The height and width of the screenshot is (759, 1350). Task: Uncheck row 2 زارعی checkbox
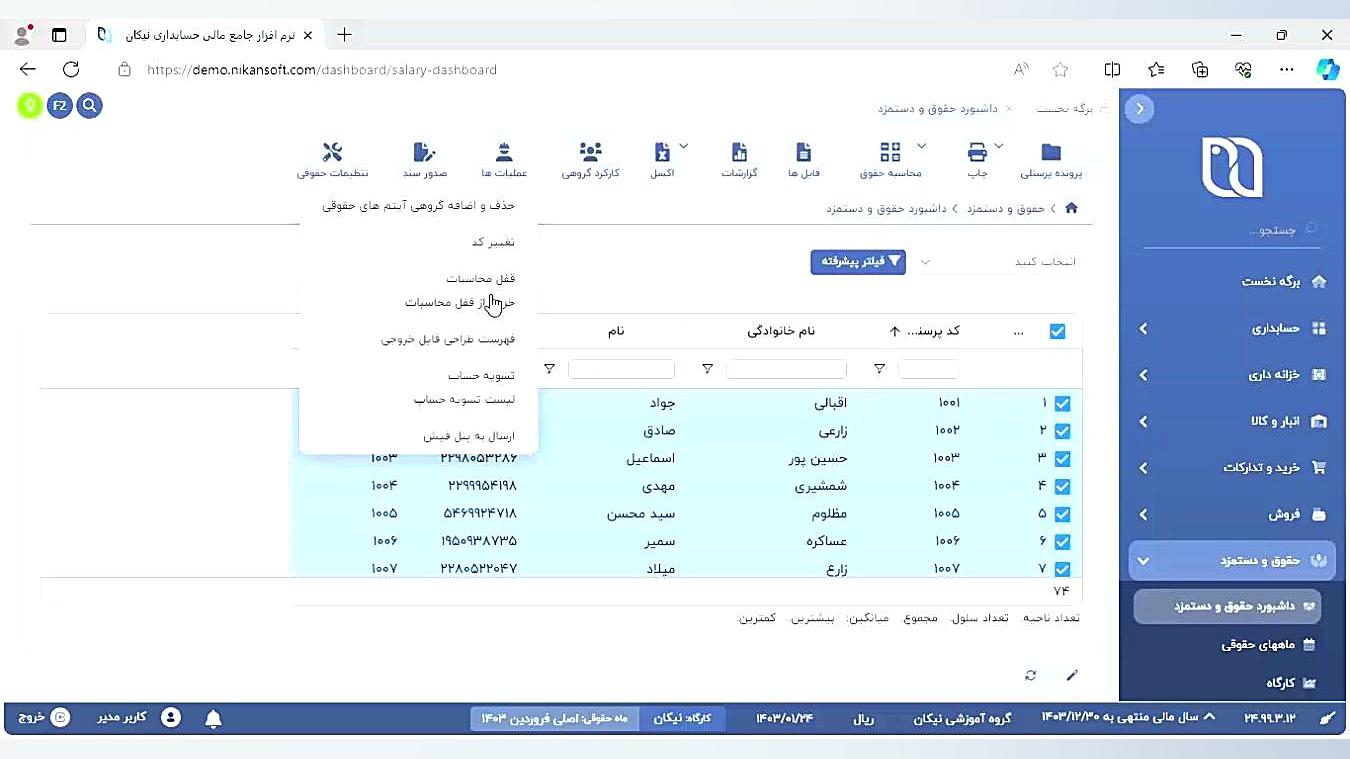[x=1062, y=431]
